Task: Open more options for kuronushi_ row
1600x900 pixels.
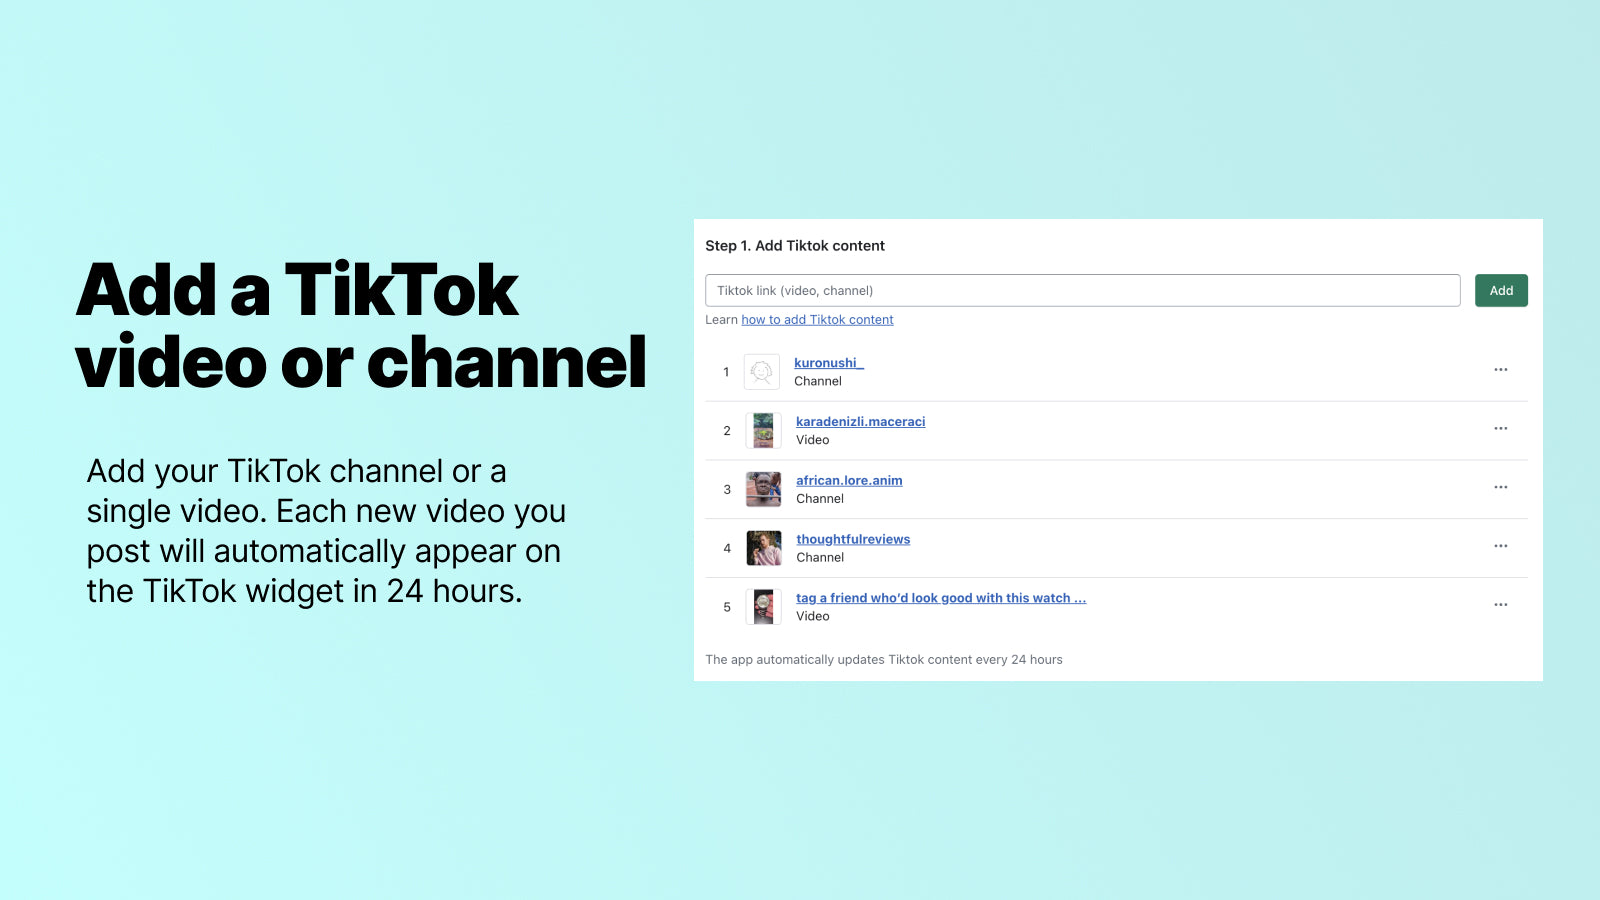Action: pos(1501,370)
